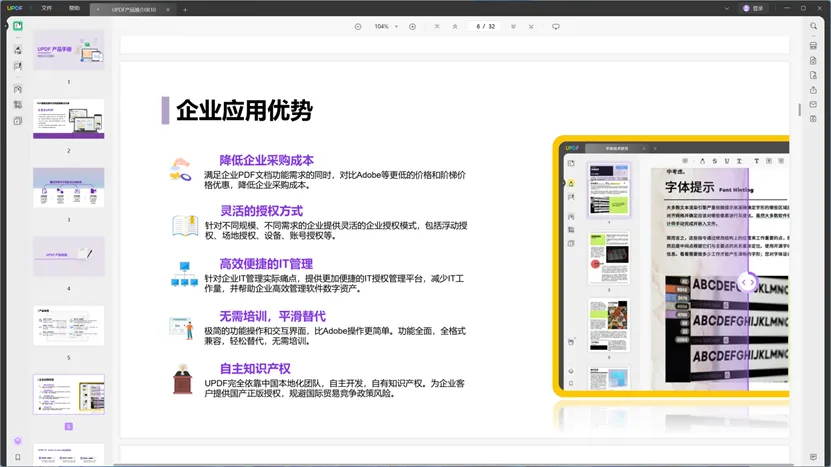
Task: Send file by email icon
Action: 813,104
